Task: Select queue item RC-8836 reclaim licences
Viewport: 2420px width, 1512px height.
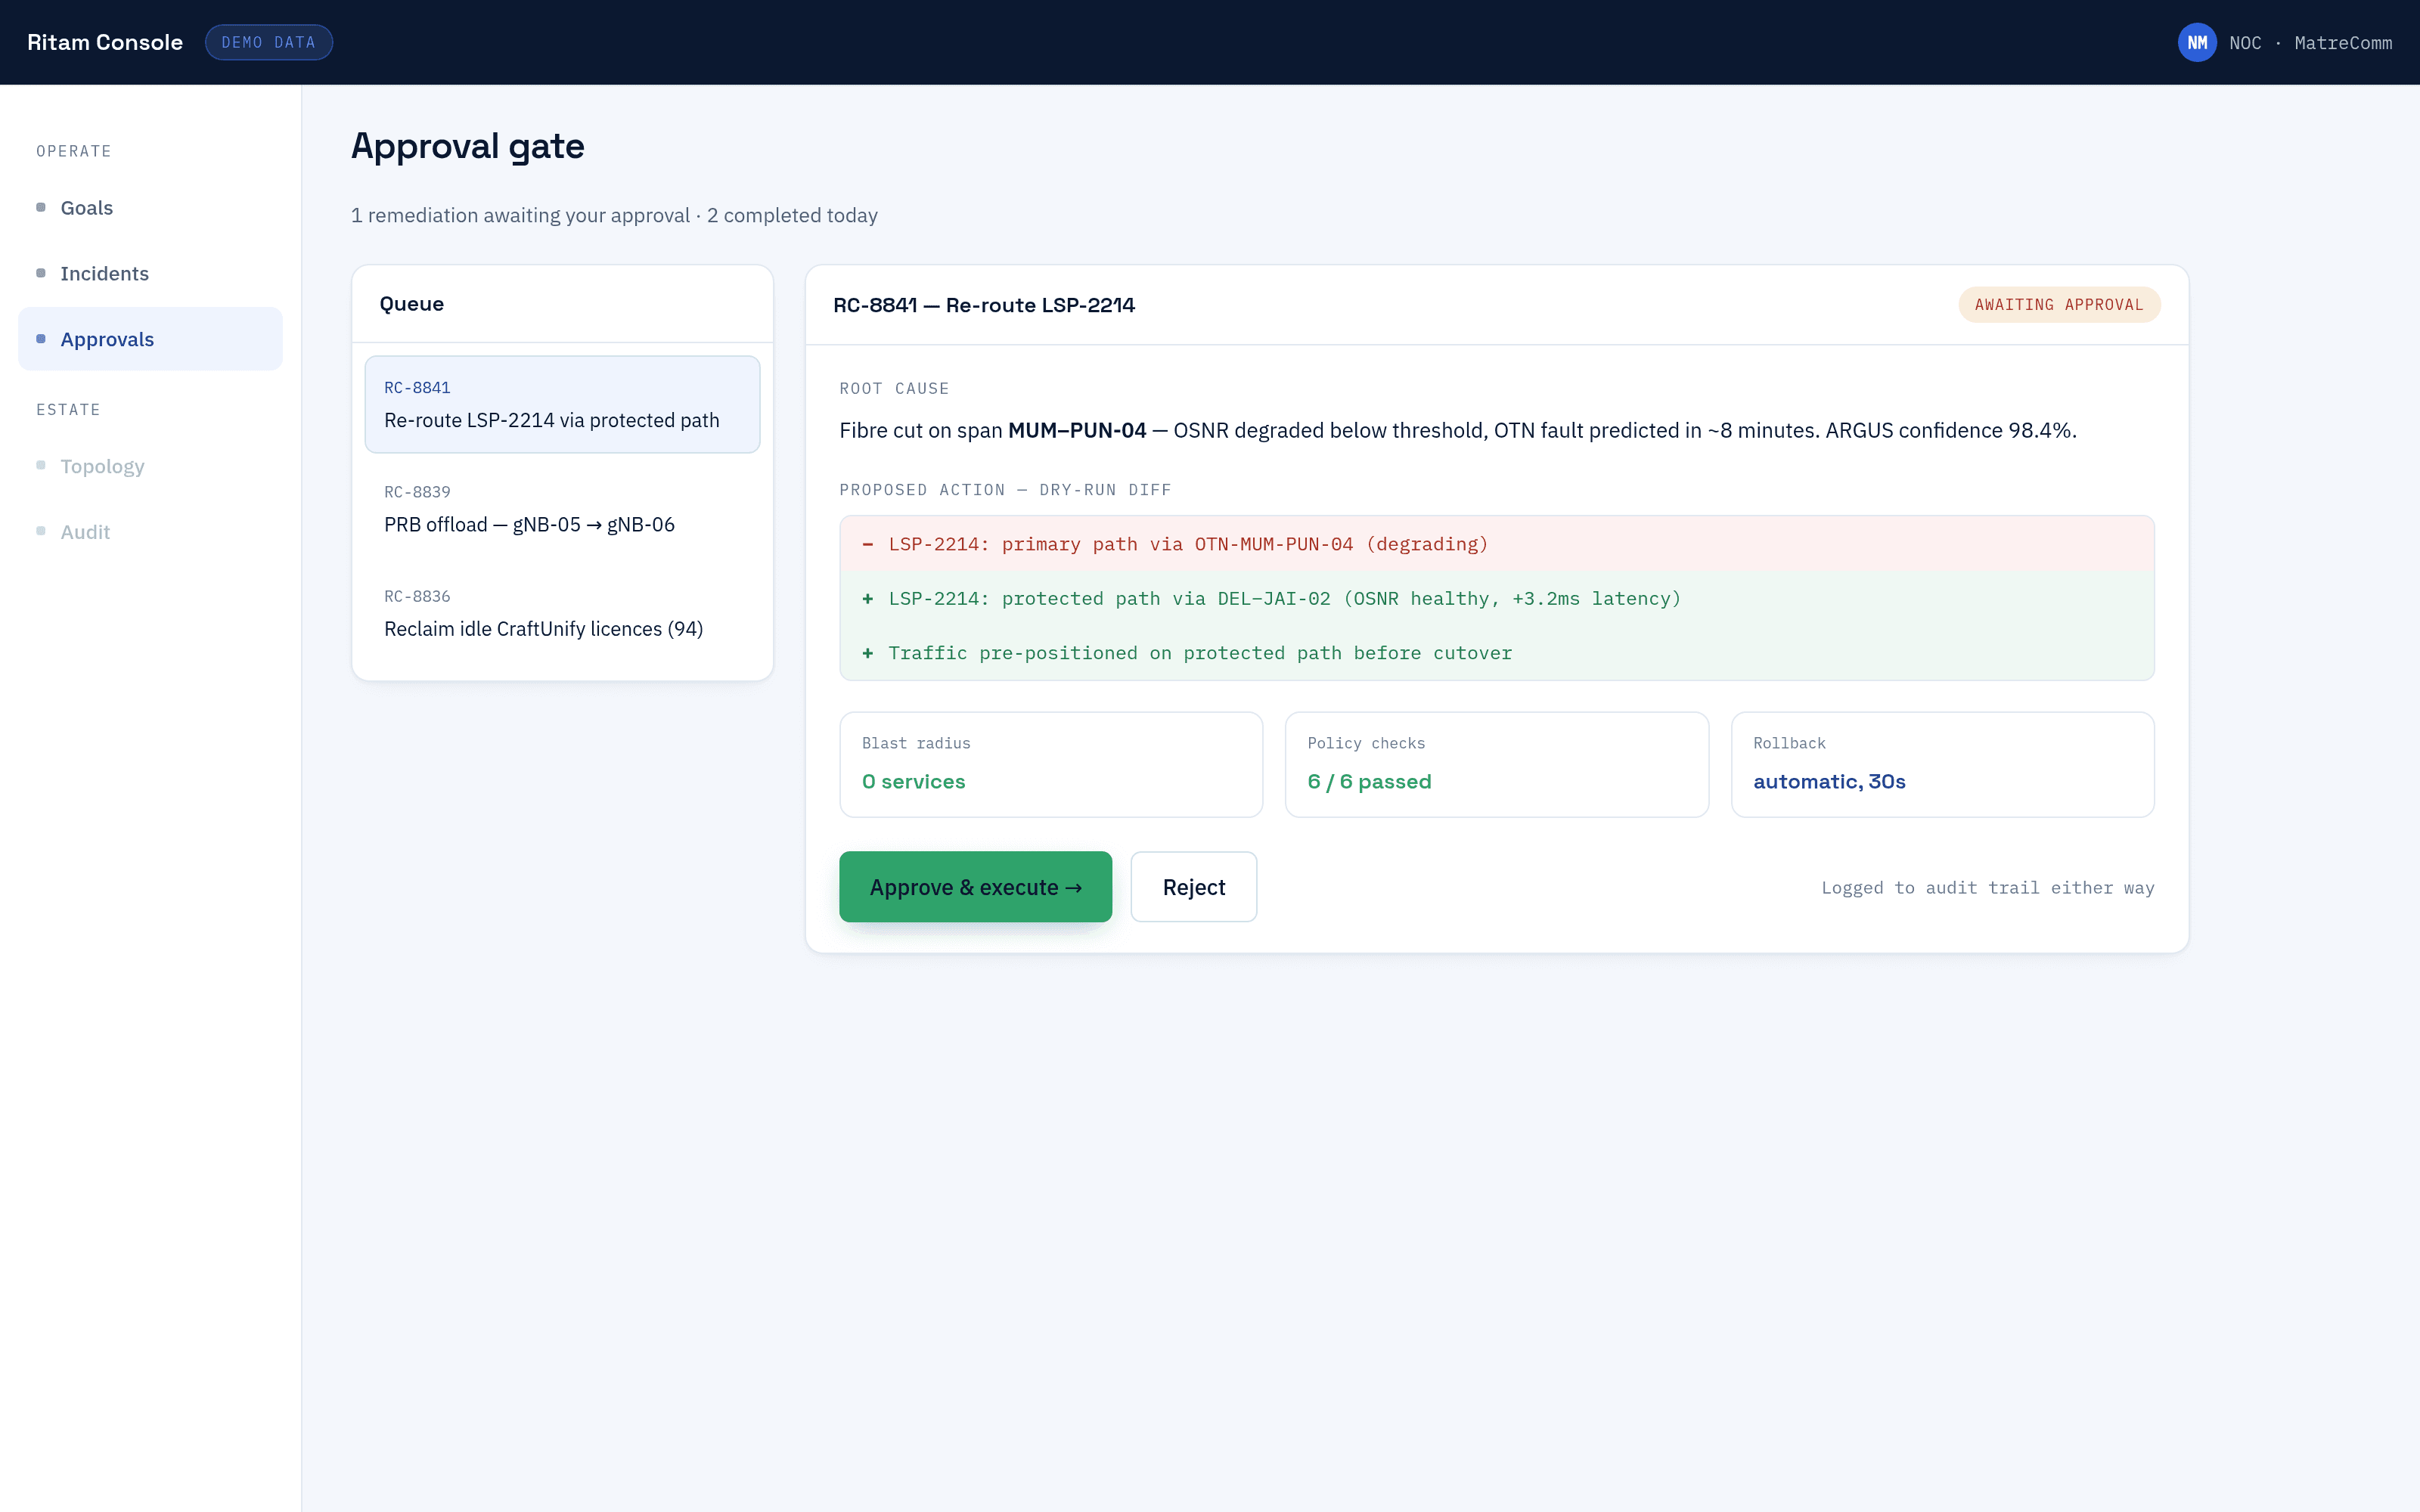Action: 562,613
